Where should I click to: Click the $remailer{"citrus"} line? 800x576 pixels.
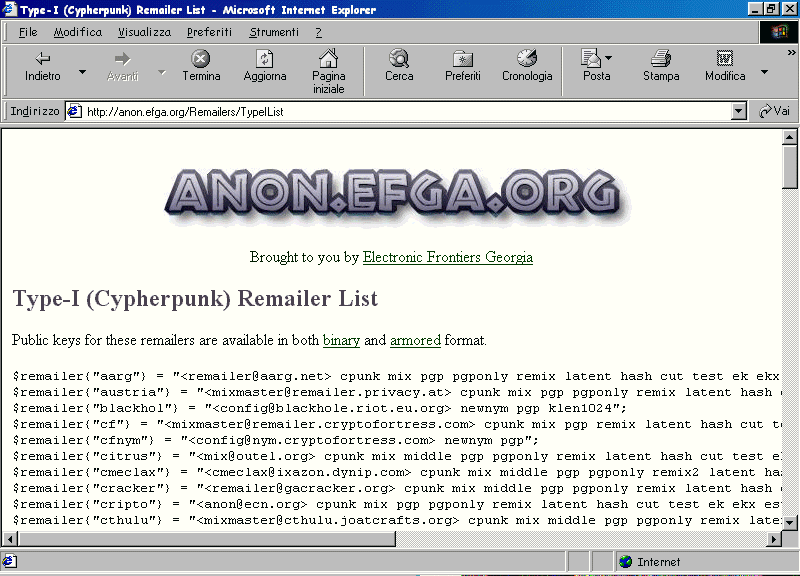coord(396,456)
